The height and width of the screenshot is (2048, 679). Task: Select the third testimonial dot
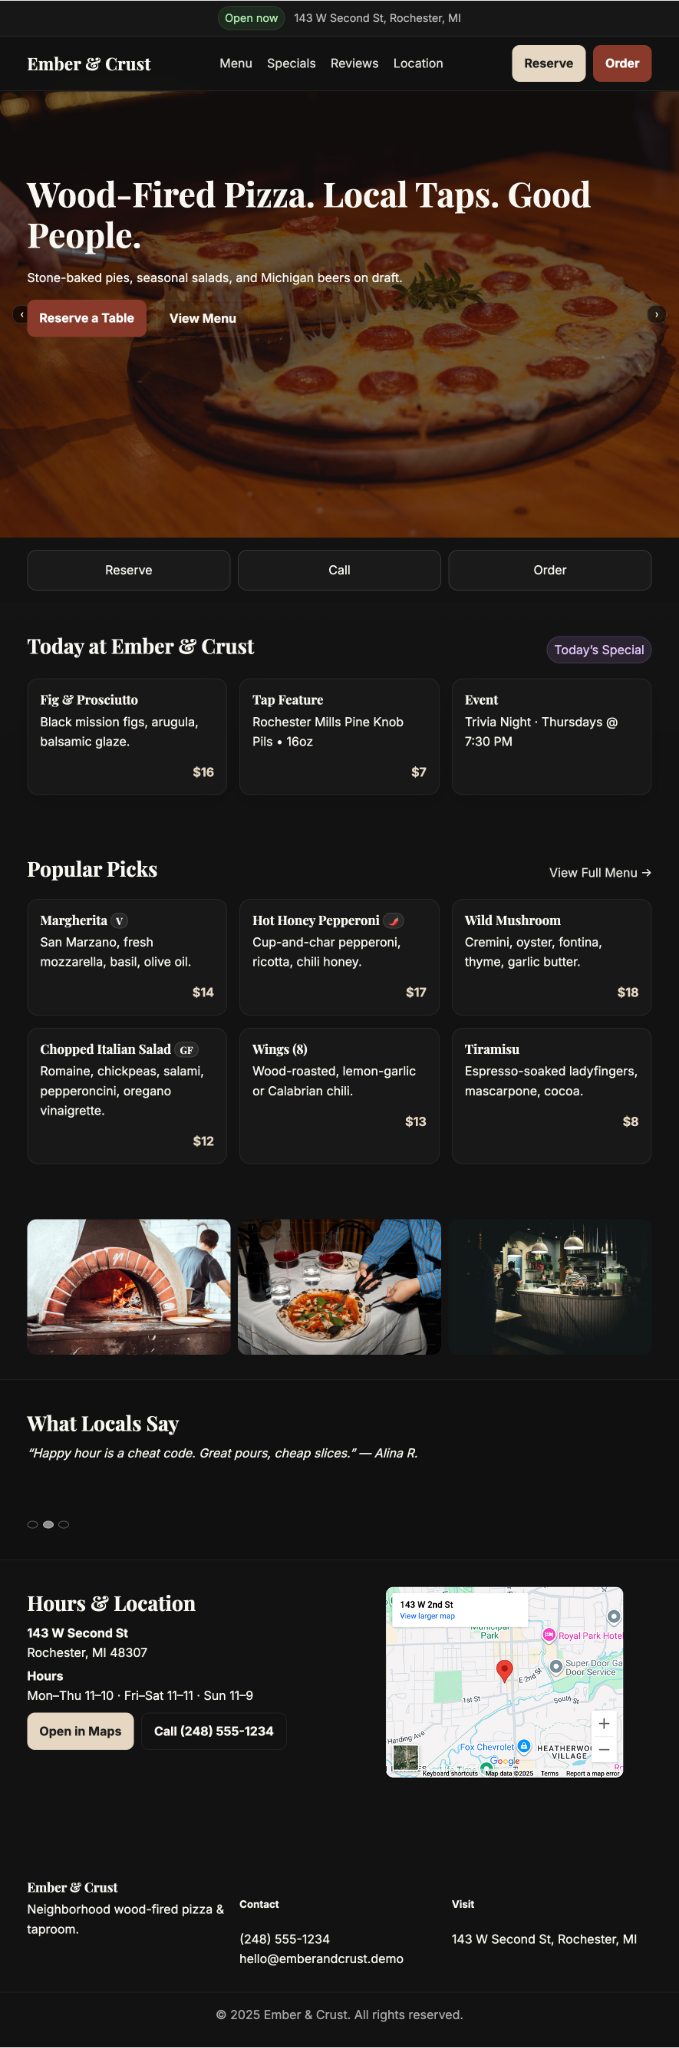click(64, 1524)
